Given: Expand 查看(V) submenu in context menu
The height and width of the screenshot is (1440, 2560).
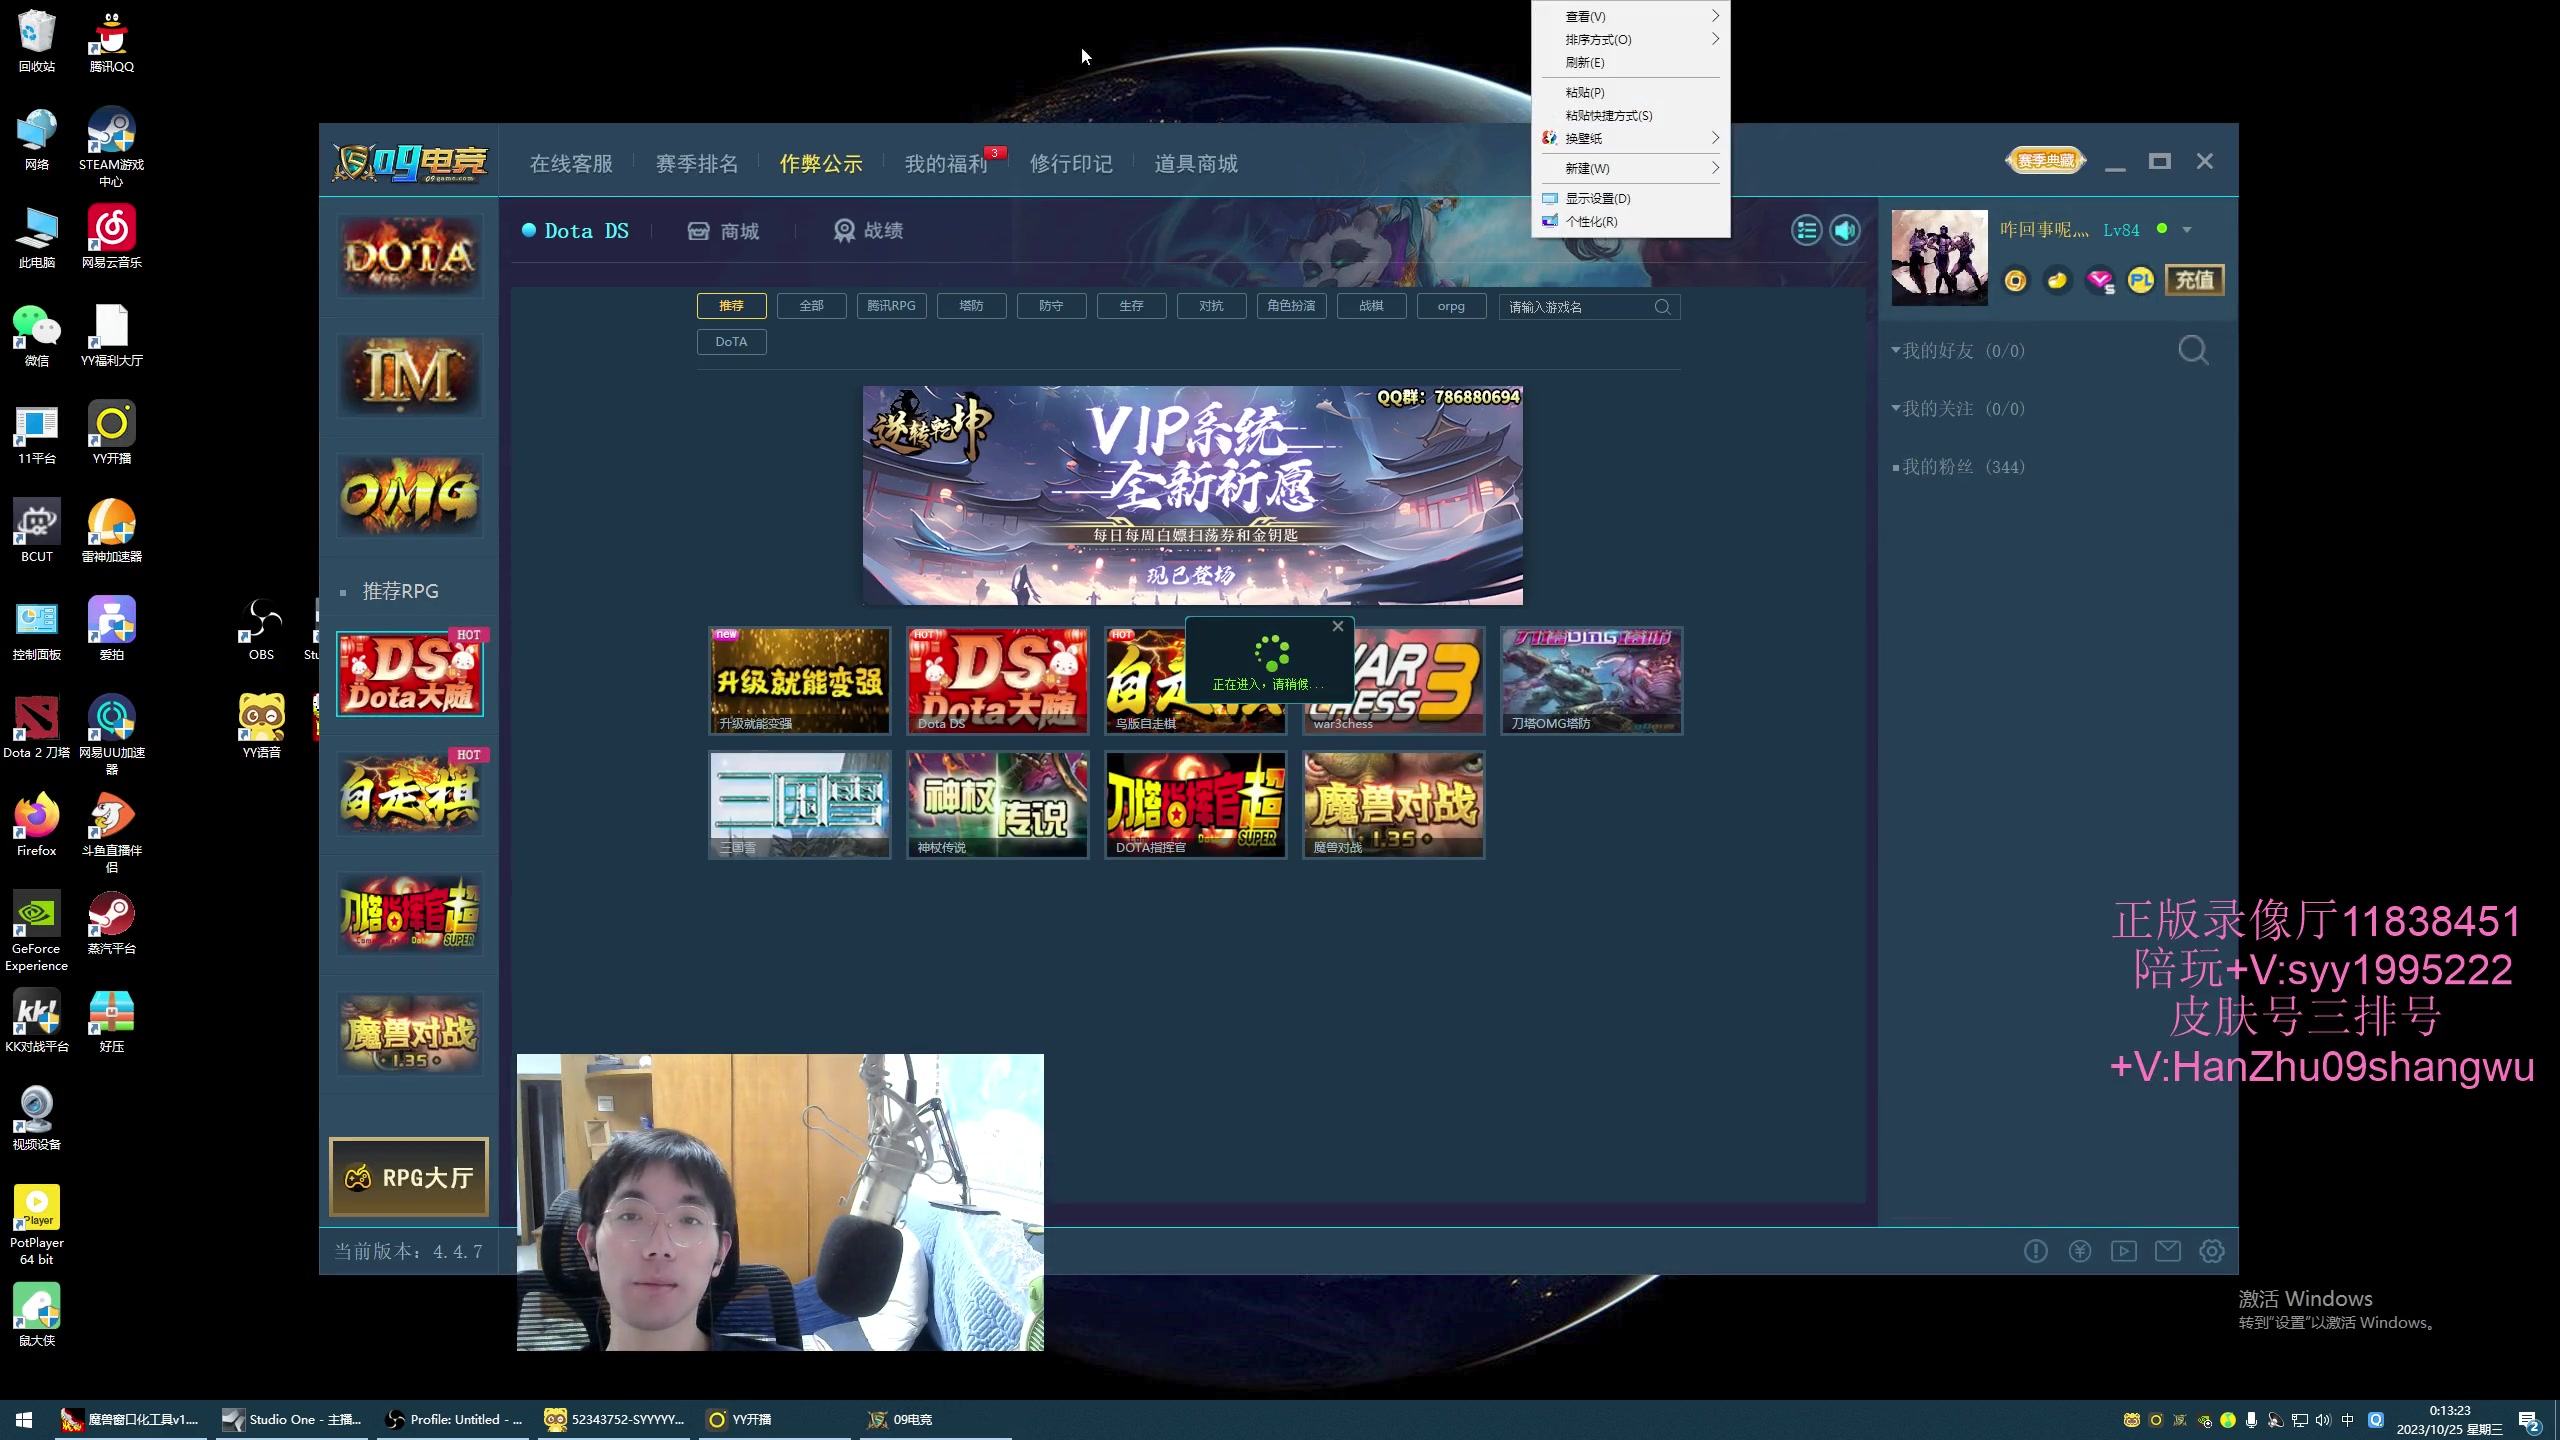Looking at the screenshot, I should point(1631,17).
